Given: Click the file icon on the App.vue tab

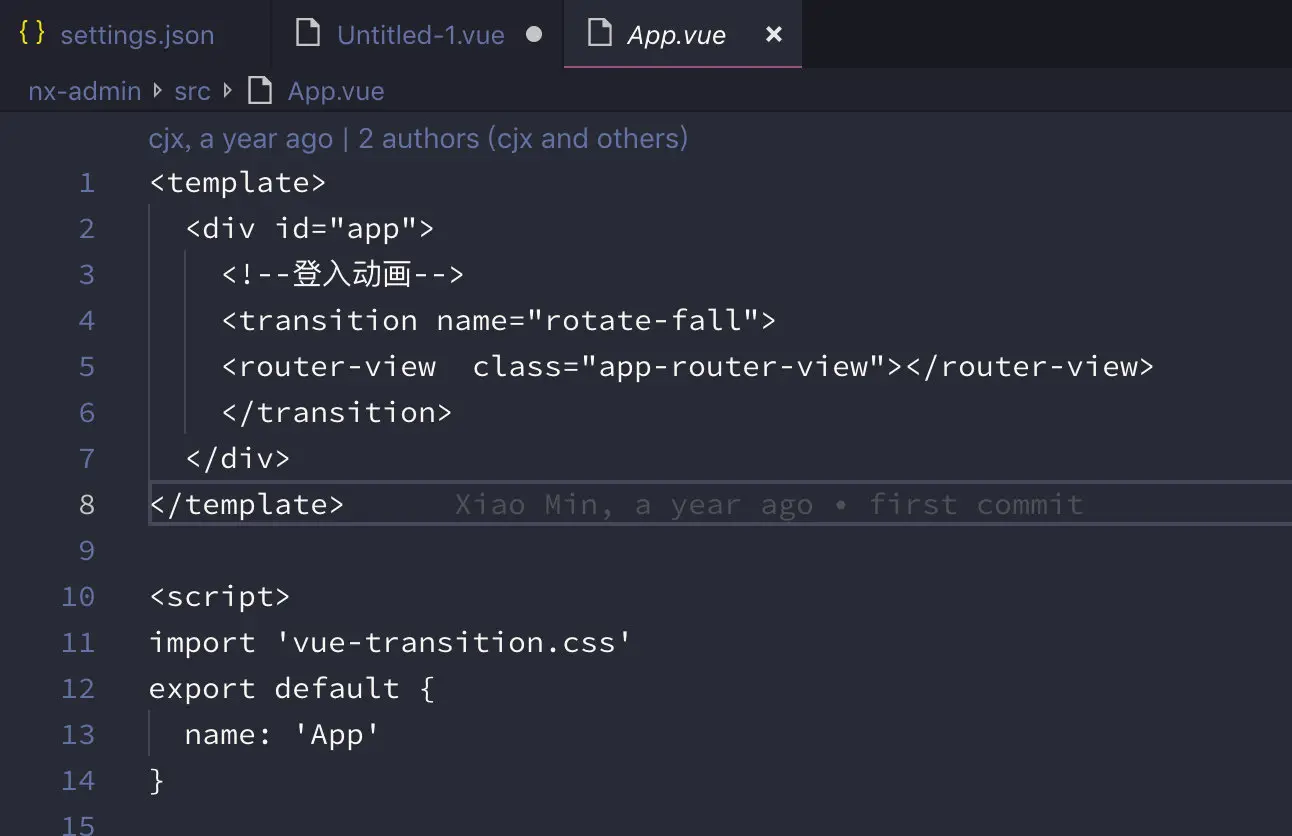Looking at the screenshot, I should pos(600,34).
